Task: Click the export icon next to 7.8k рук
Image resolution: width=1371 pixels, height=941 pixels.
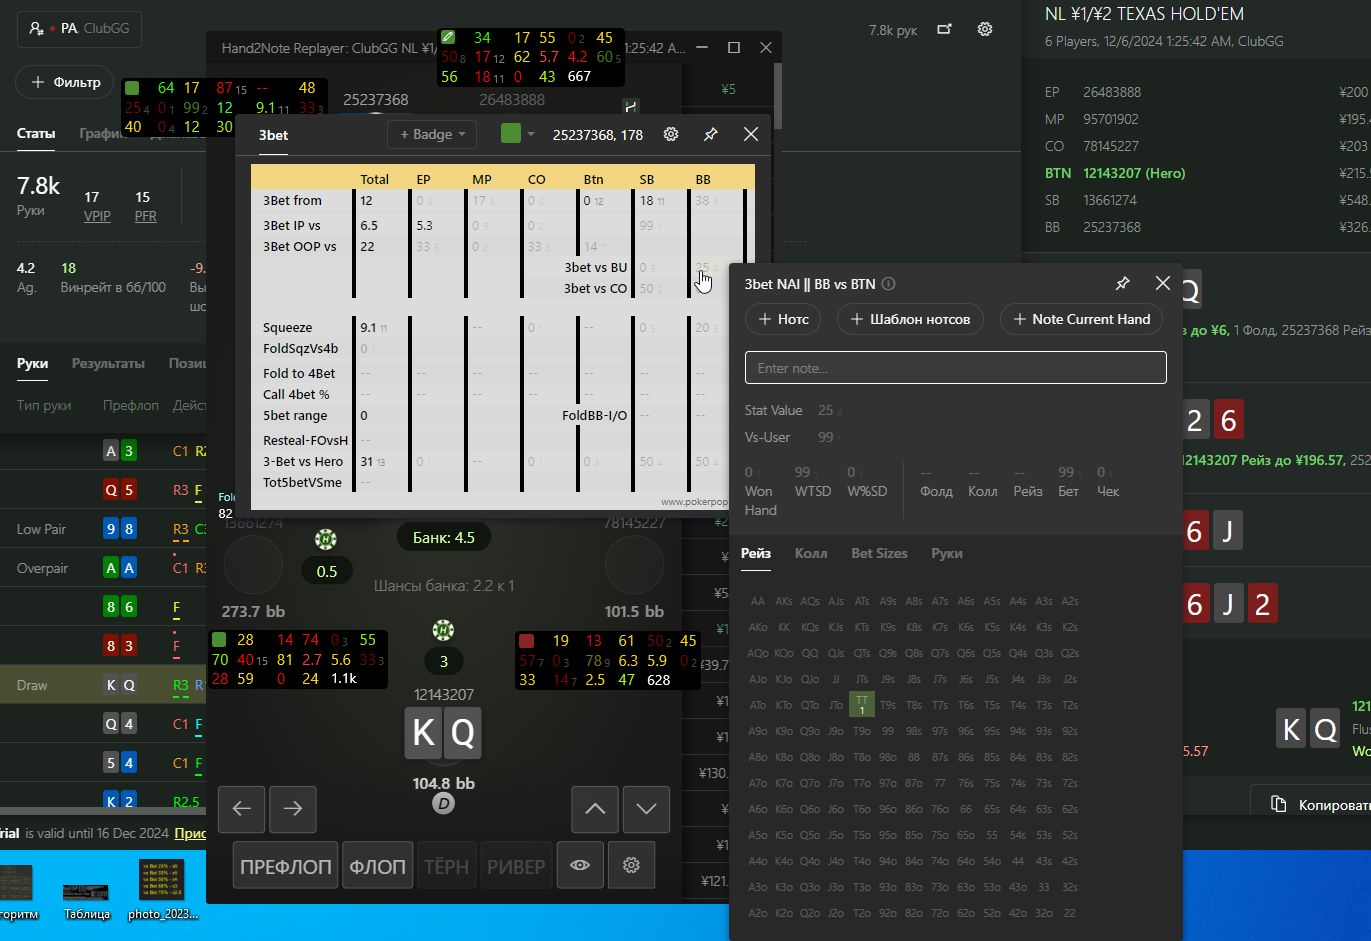Action: 944,29
